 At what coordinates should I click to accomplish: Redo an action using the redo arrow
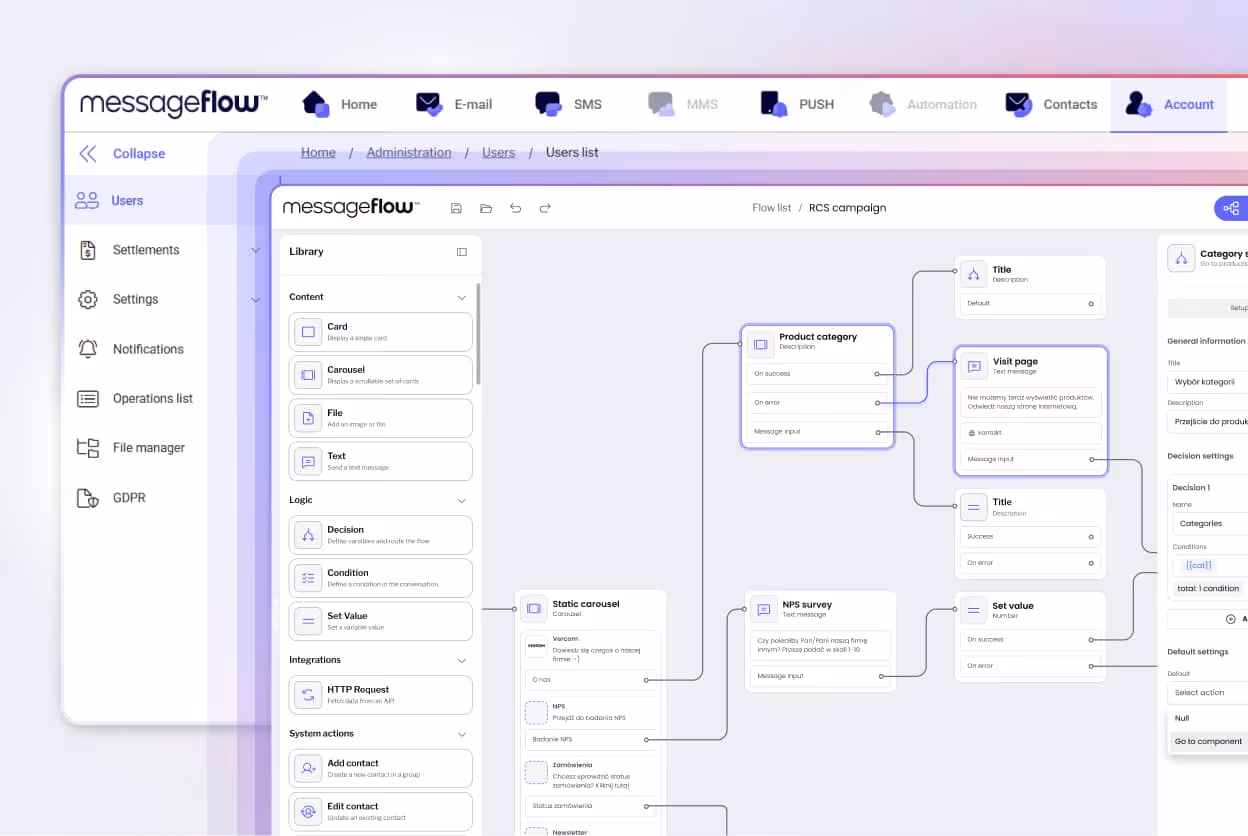coord(545,208)
